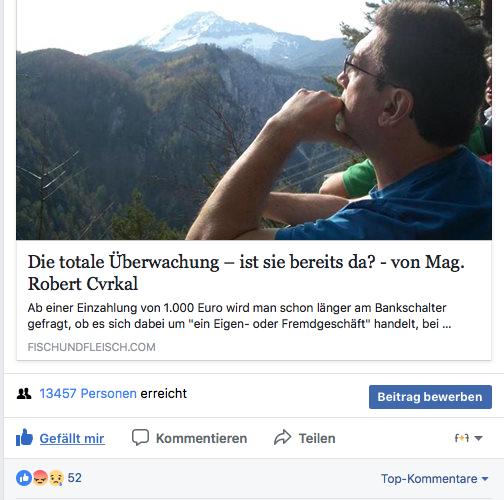Click the blue like reaction emoji
Image resolution: width=504 pixels, height=500 pixels.
[x=24, y=478]
